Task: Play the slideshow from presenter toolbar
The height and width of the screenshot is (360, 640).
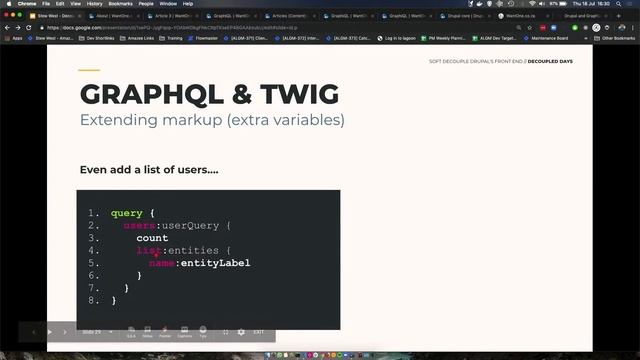Action: click(49, 332)
